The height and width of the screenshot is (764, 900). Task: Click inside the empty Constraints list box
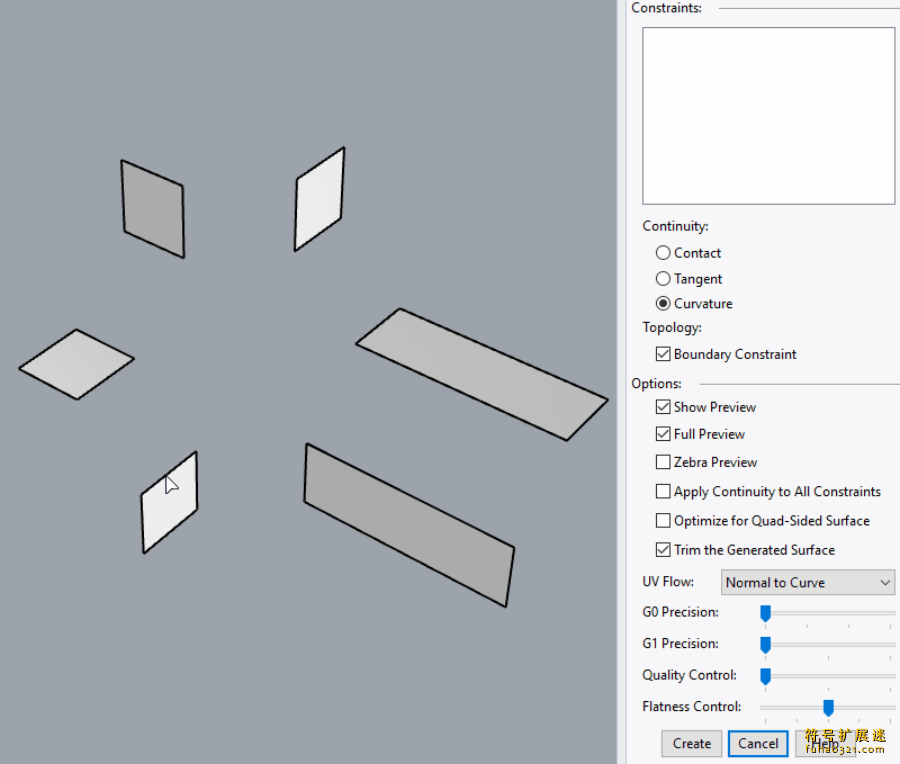768,114
